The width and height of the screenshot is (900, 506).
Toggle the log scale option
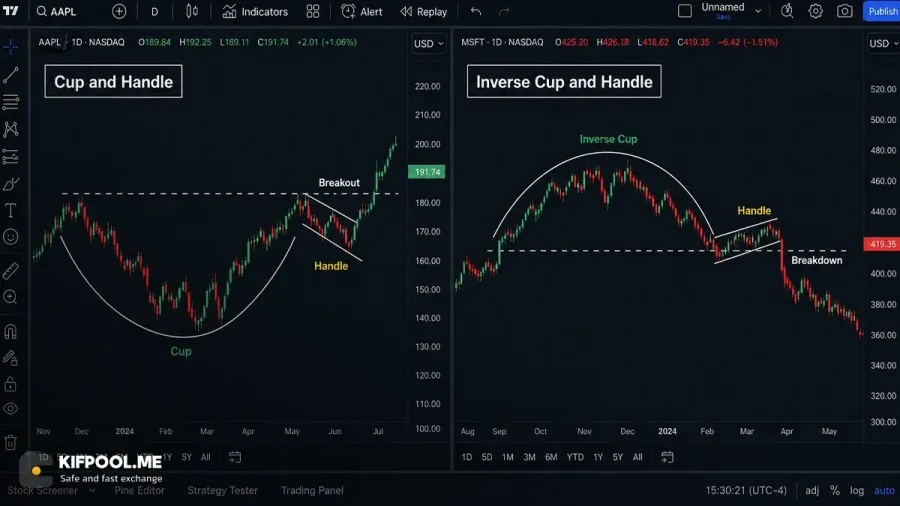[x=857, y=491]
